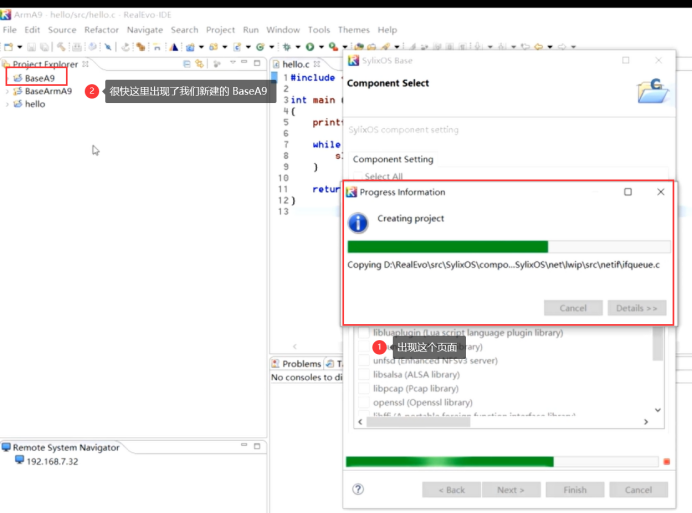This screenshot has height=513, width=692.
Task: Open the File menu
Action: coord(10,30)
